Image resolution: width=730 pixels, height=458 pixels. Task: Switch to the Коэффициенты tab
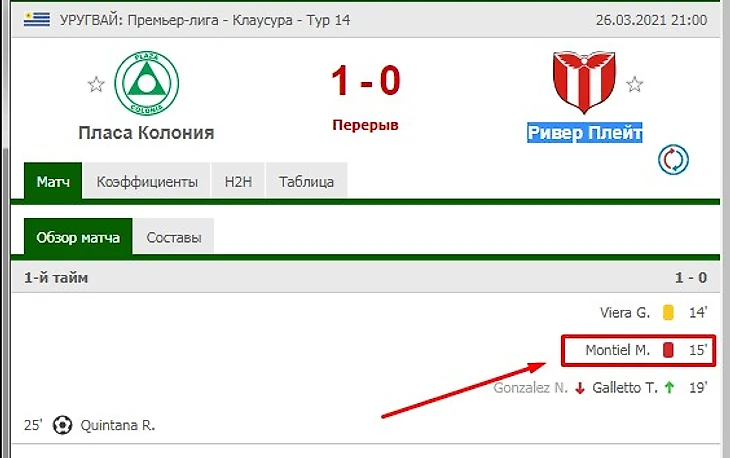coord(147,182)
